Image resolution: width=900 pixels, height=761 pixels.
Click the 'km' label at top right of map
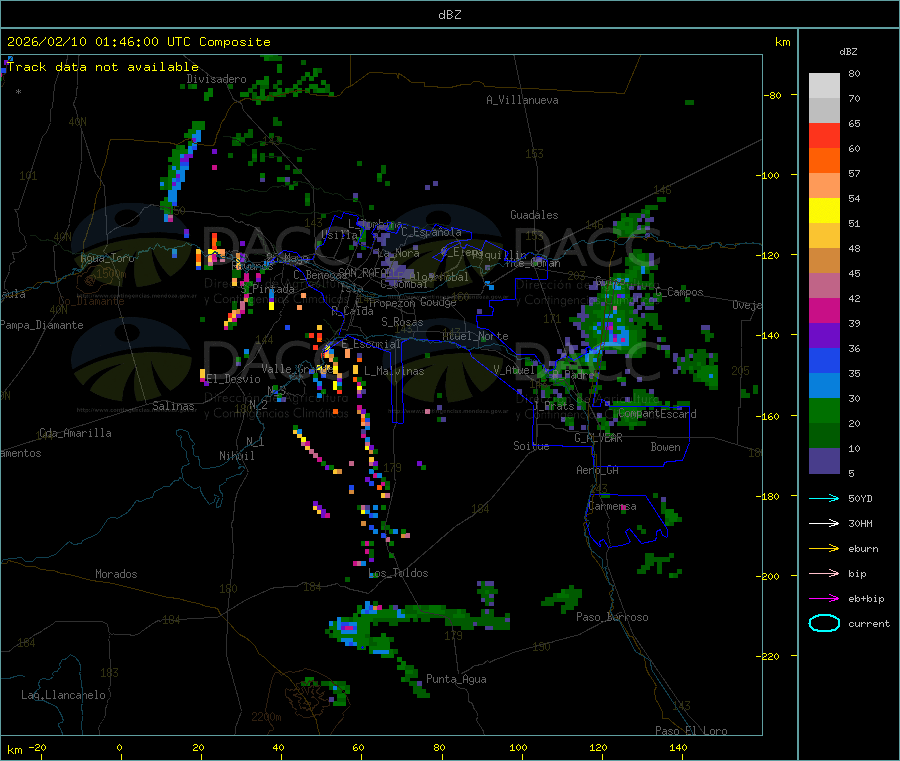pos(782,42)
